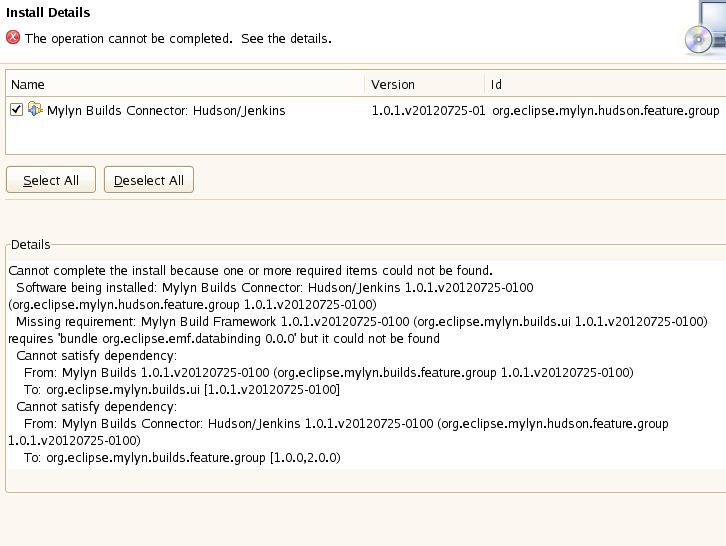Click the 'Details' group label
Screen dimensions: 726x546
point(31,245)
